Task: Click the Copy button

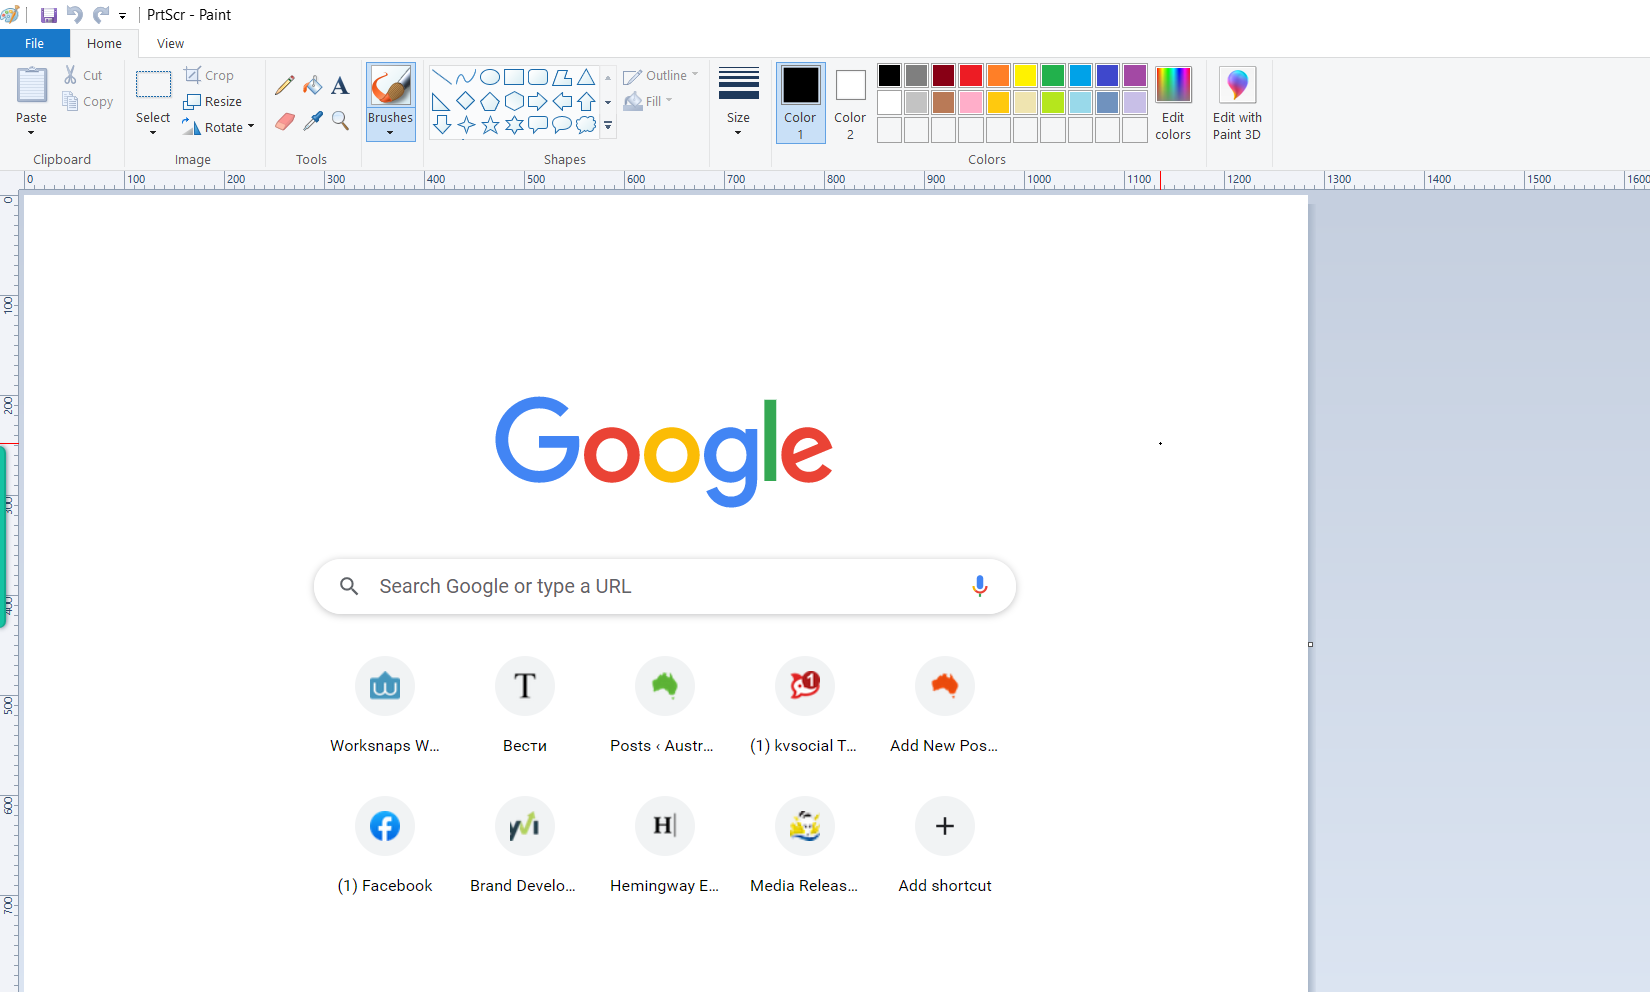Action: coord(88,101)
